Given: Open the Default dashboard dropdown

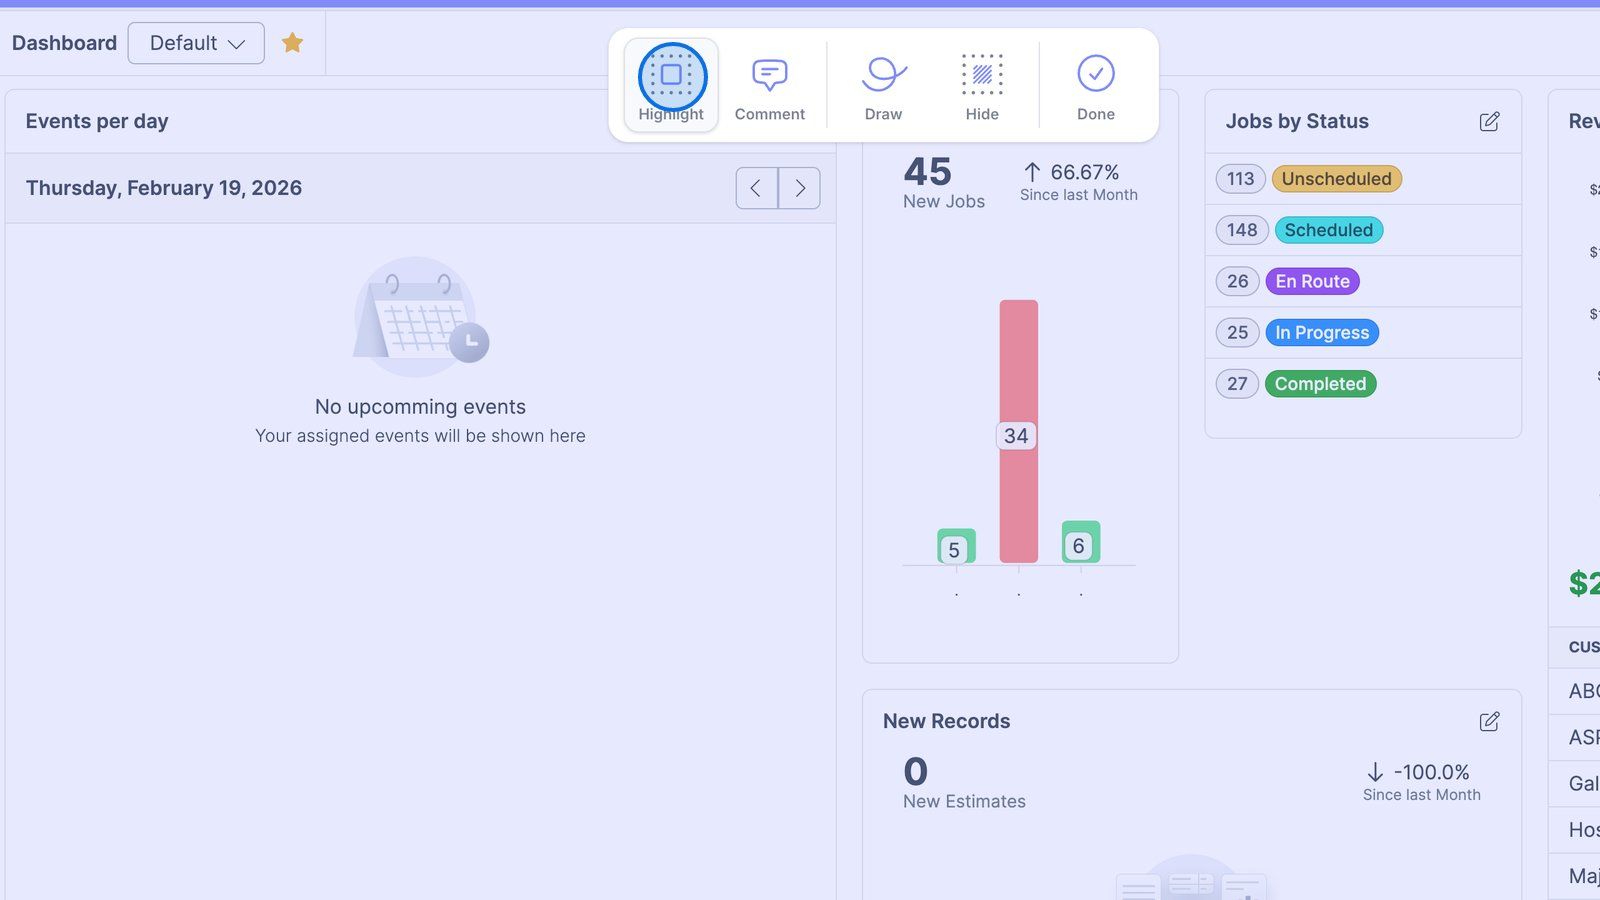Looking at the screenshot, I should tap(196, 43).
